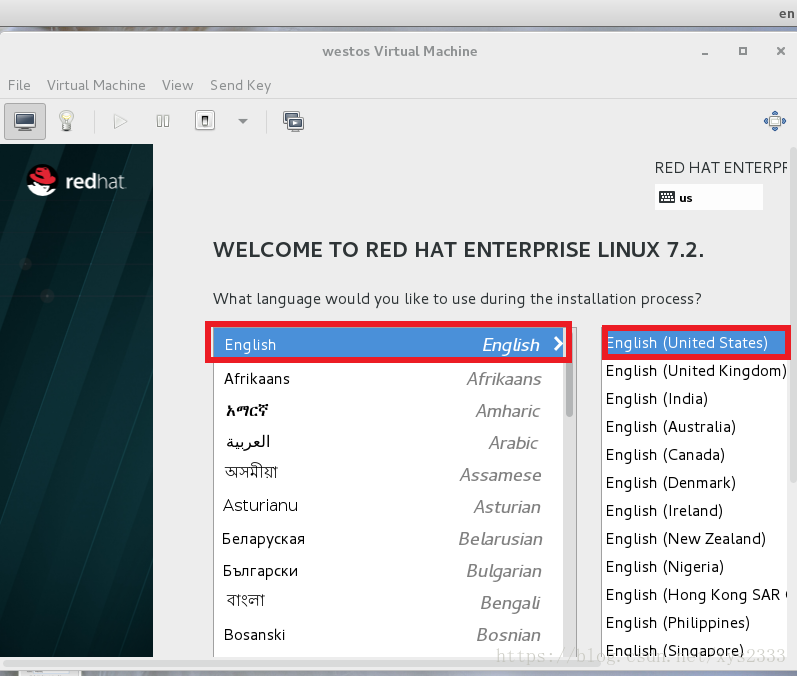Select Bengali language
This screenshot has height=676, width=797.
(x=389, y=602)
